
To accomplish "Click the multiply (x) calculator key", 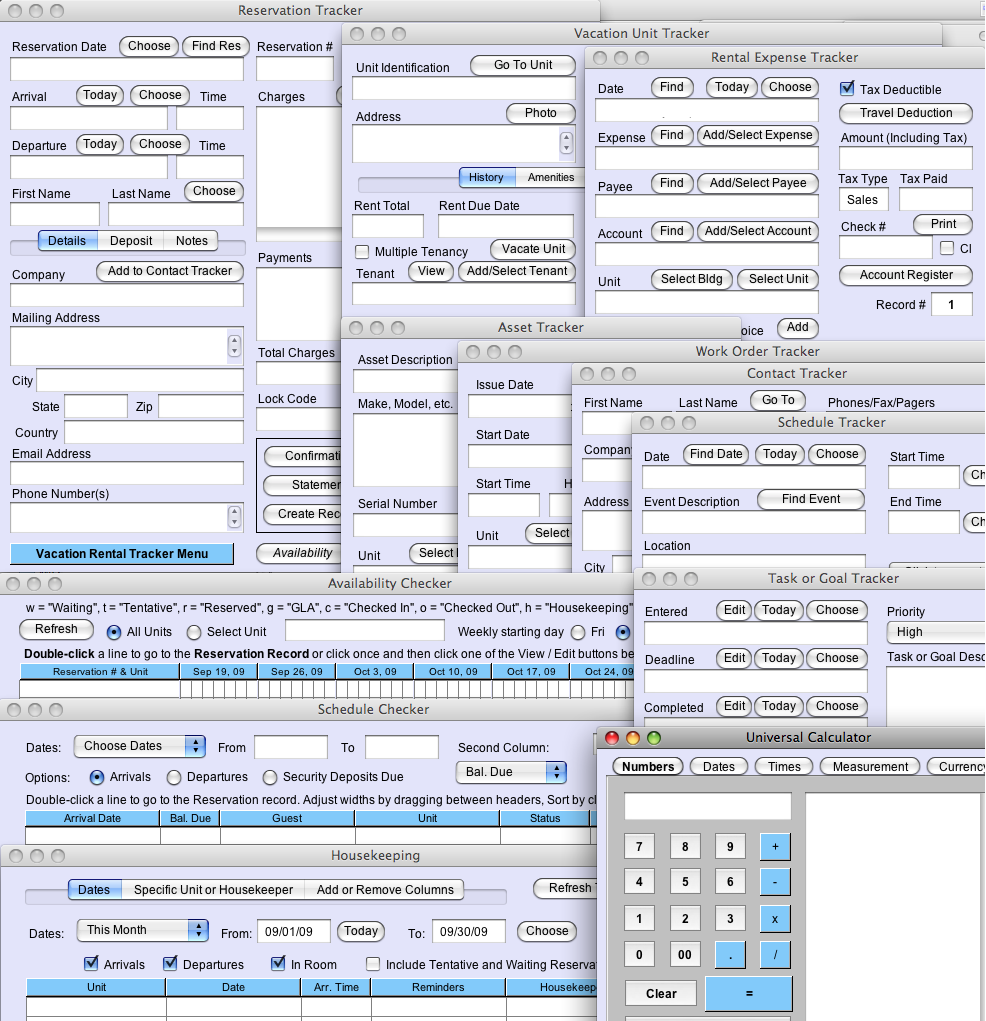I will (775, 919).
